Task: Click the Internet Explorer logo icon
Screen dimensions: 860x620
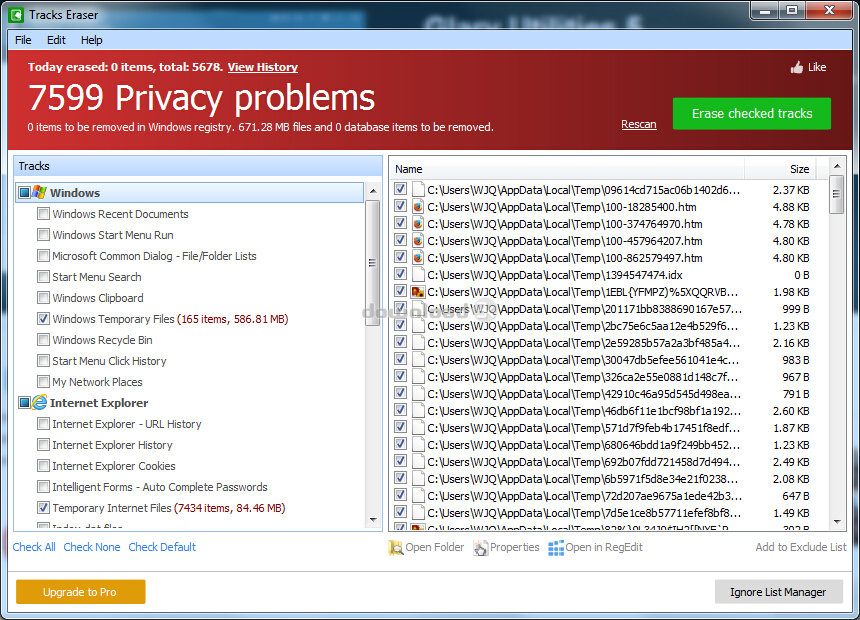Action: click(39, 402)
